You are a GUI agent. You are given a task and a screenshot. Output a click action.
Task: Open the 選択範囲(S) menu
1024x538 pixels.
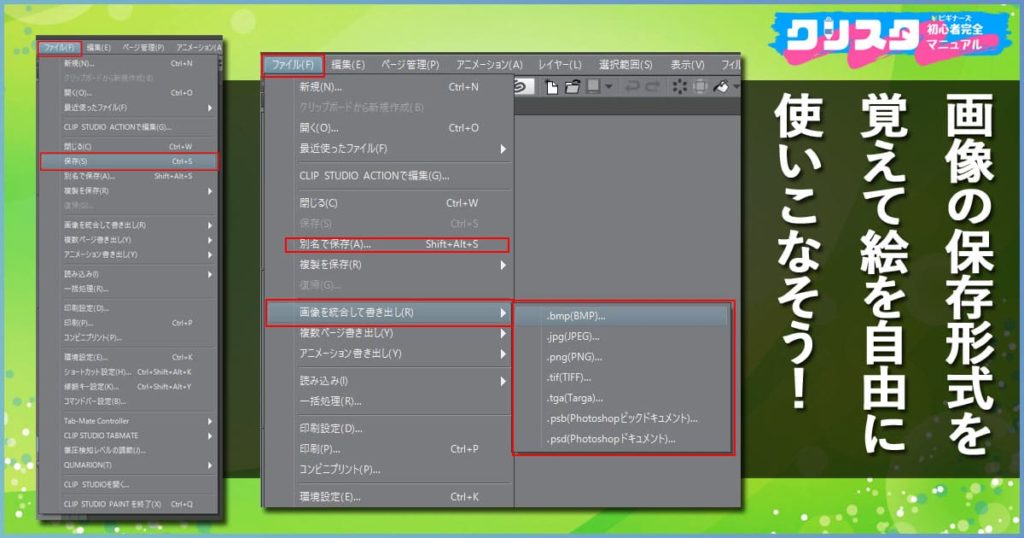tap(626, 65)
